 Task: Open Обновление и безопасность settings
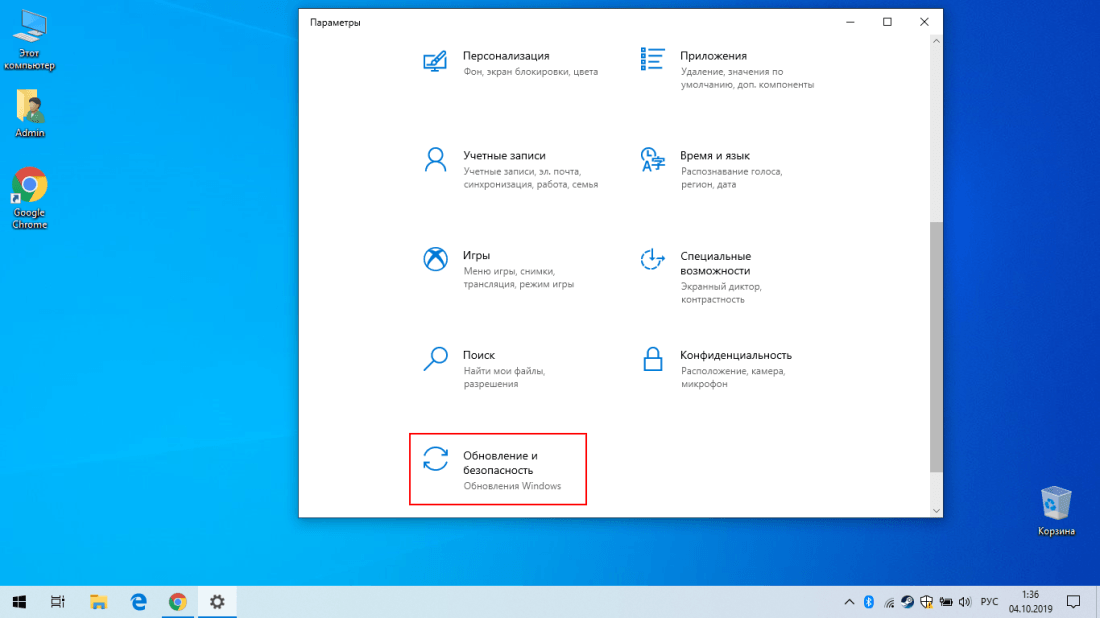click(x=498, y=469)
